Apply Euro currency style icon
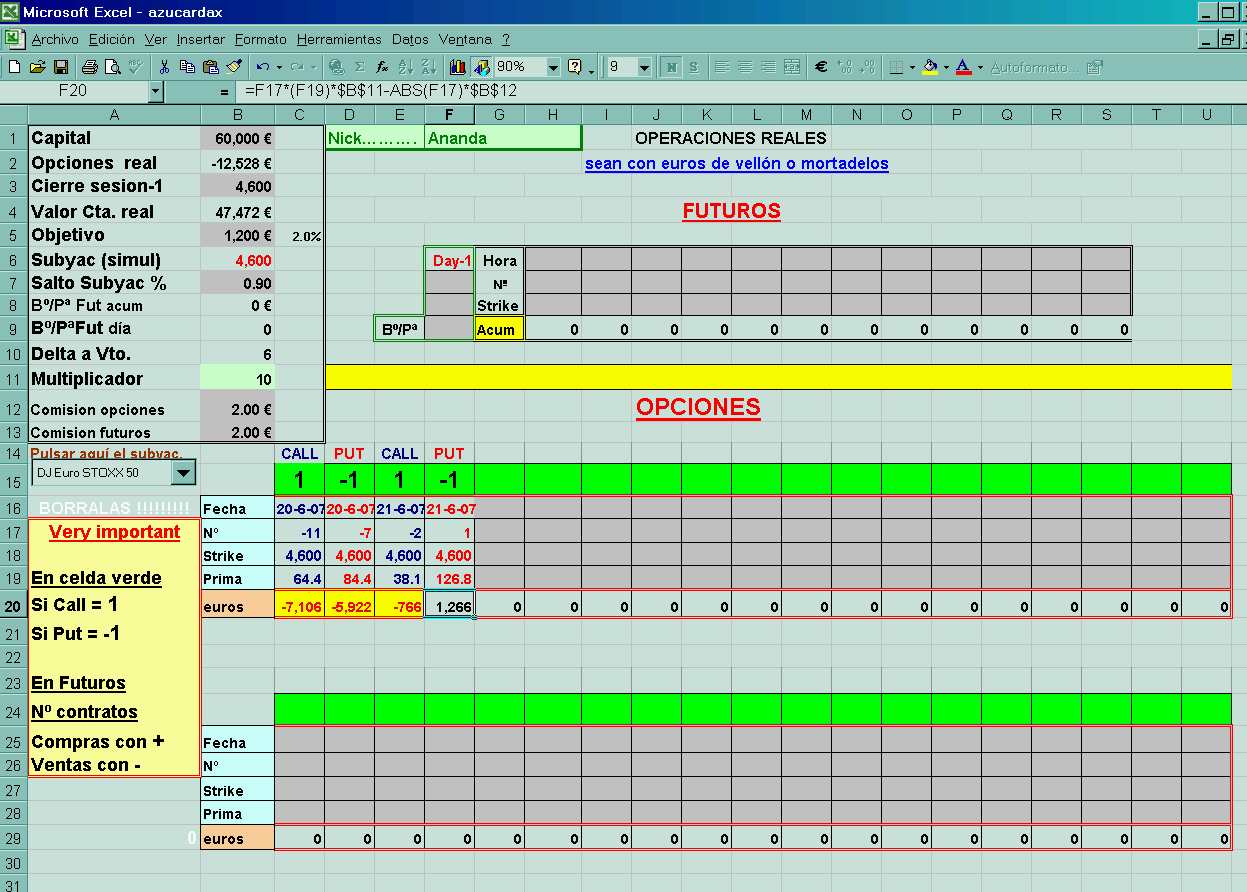The width and height of the screenshot is (1247, 892). pos(820,67)
